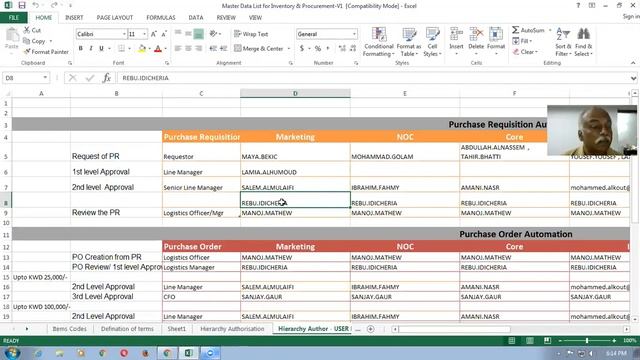Click the Insert cells icon
Screen dimensions: 640x360
456,34
